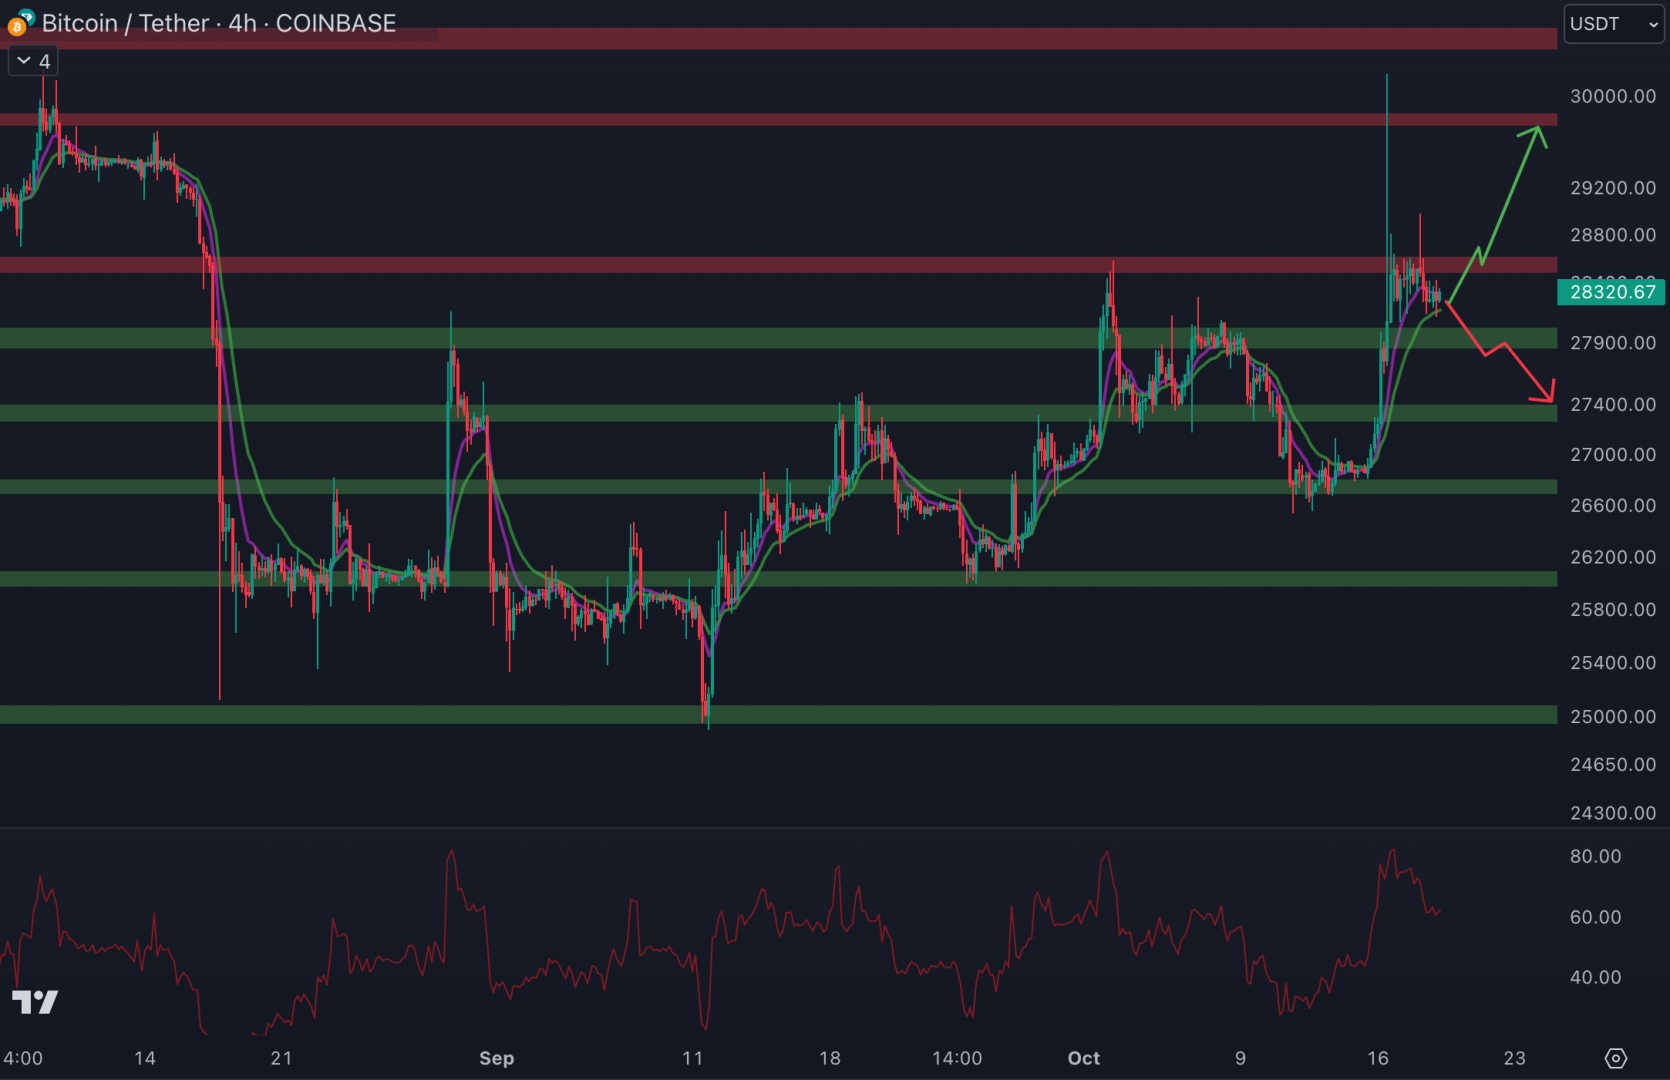Click the Oct label on time axis
This screenshot has height=1080, width=1670.
click(x=1084, y=1058)
